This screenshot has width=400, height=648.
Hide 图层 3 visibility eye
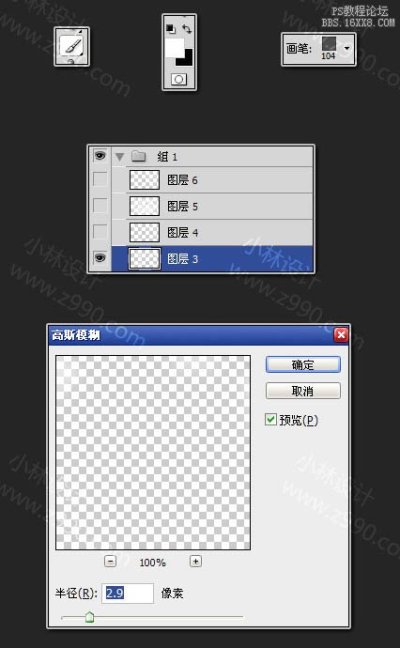tap(100, 258)
